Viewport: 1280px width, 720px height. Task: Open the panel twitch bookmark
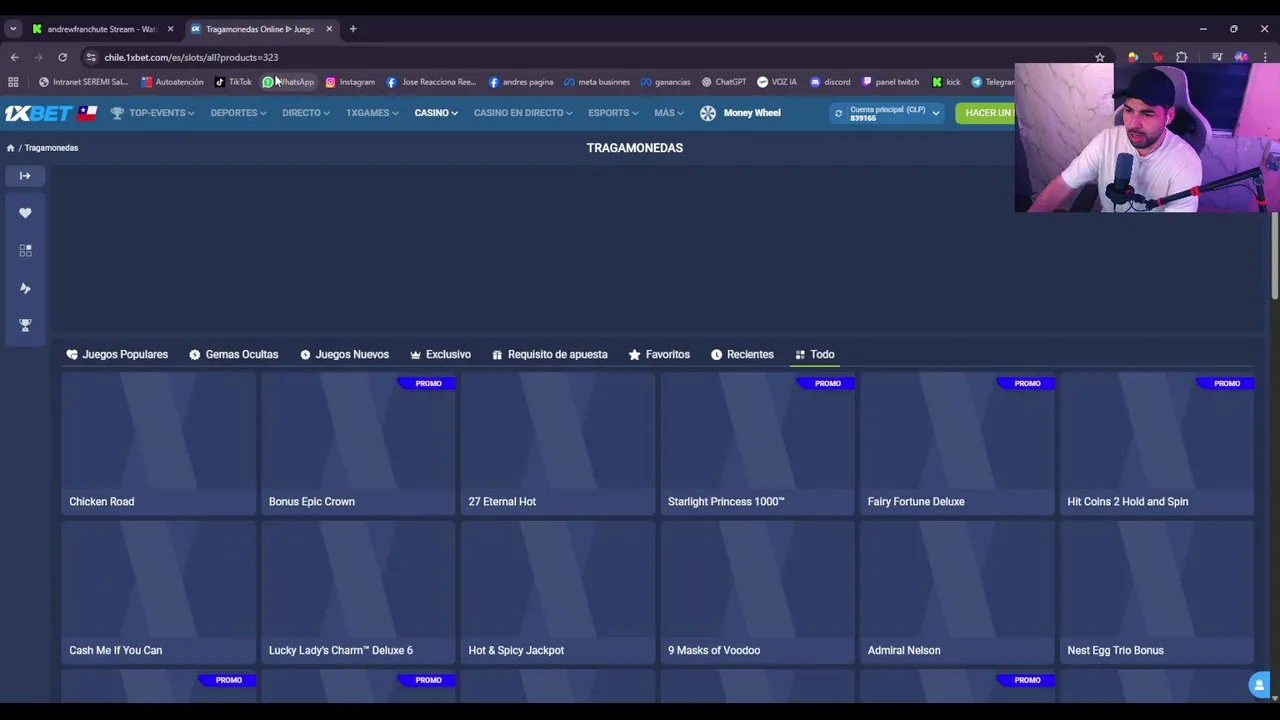pyautogui.click(x=890, y=82)
